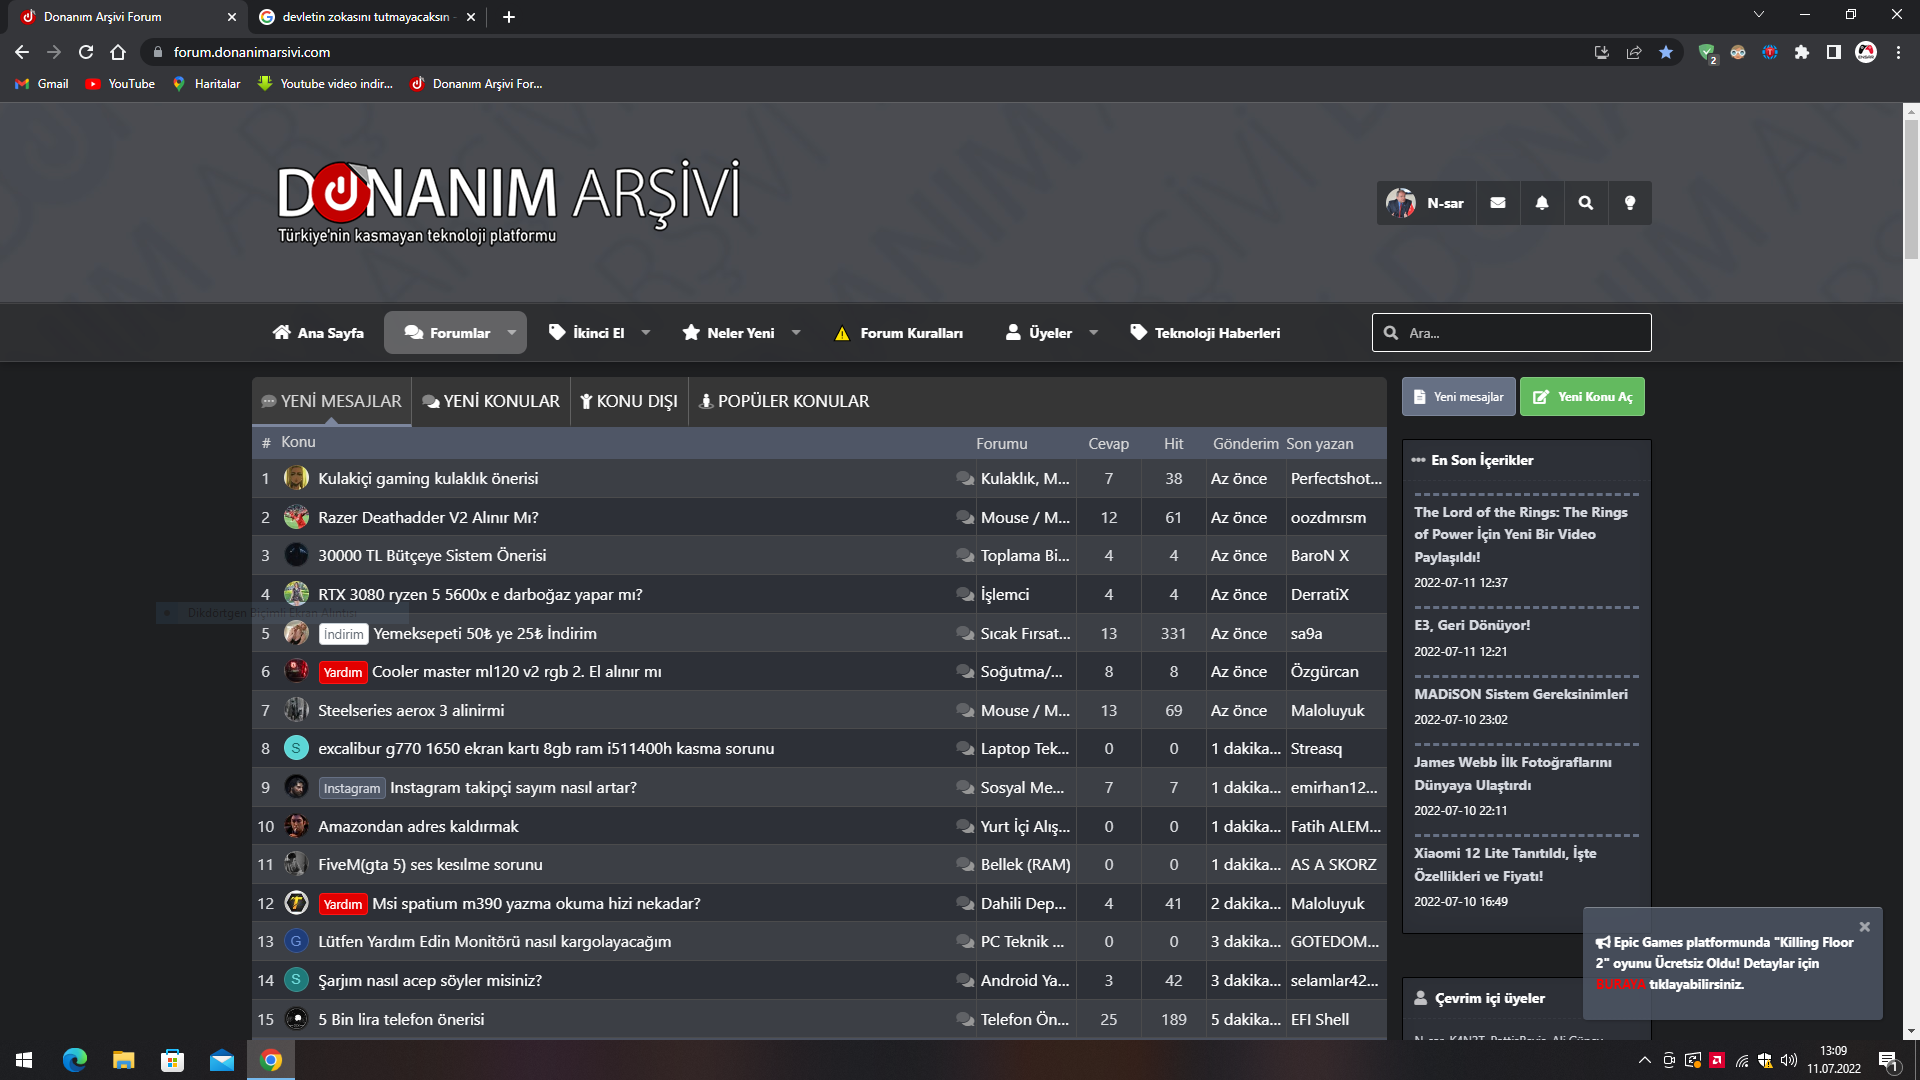Click the Donanım Arşivi logo
Viewport: 1920px width, 1080px height.
coord(508,202)
